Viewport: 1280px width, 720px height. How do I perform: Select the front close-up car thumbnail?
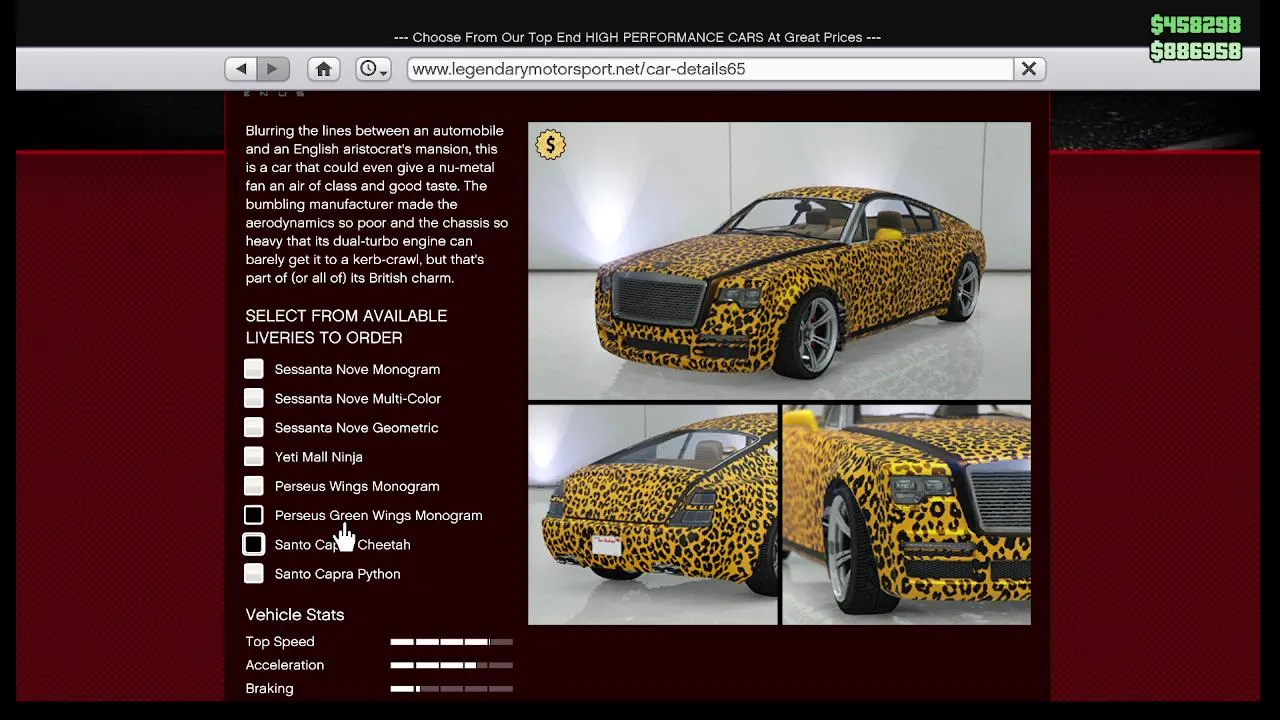click(x=907, y=515)
